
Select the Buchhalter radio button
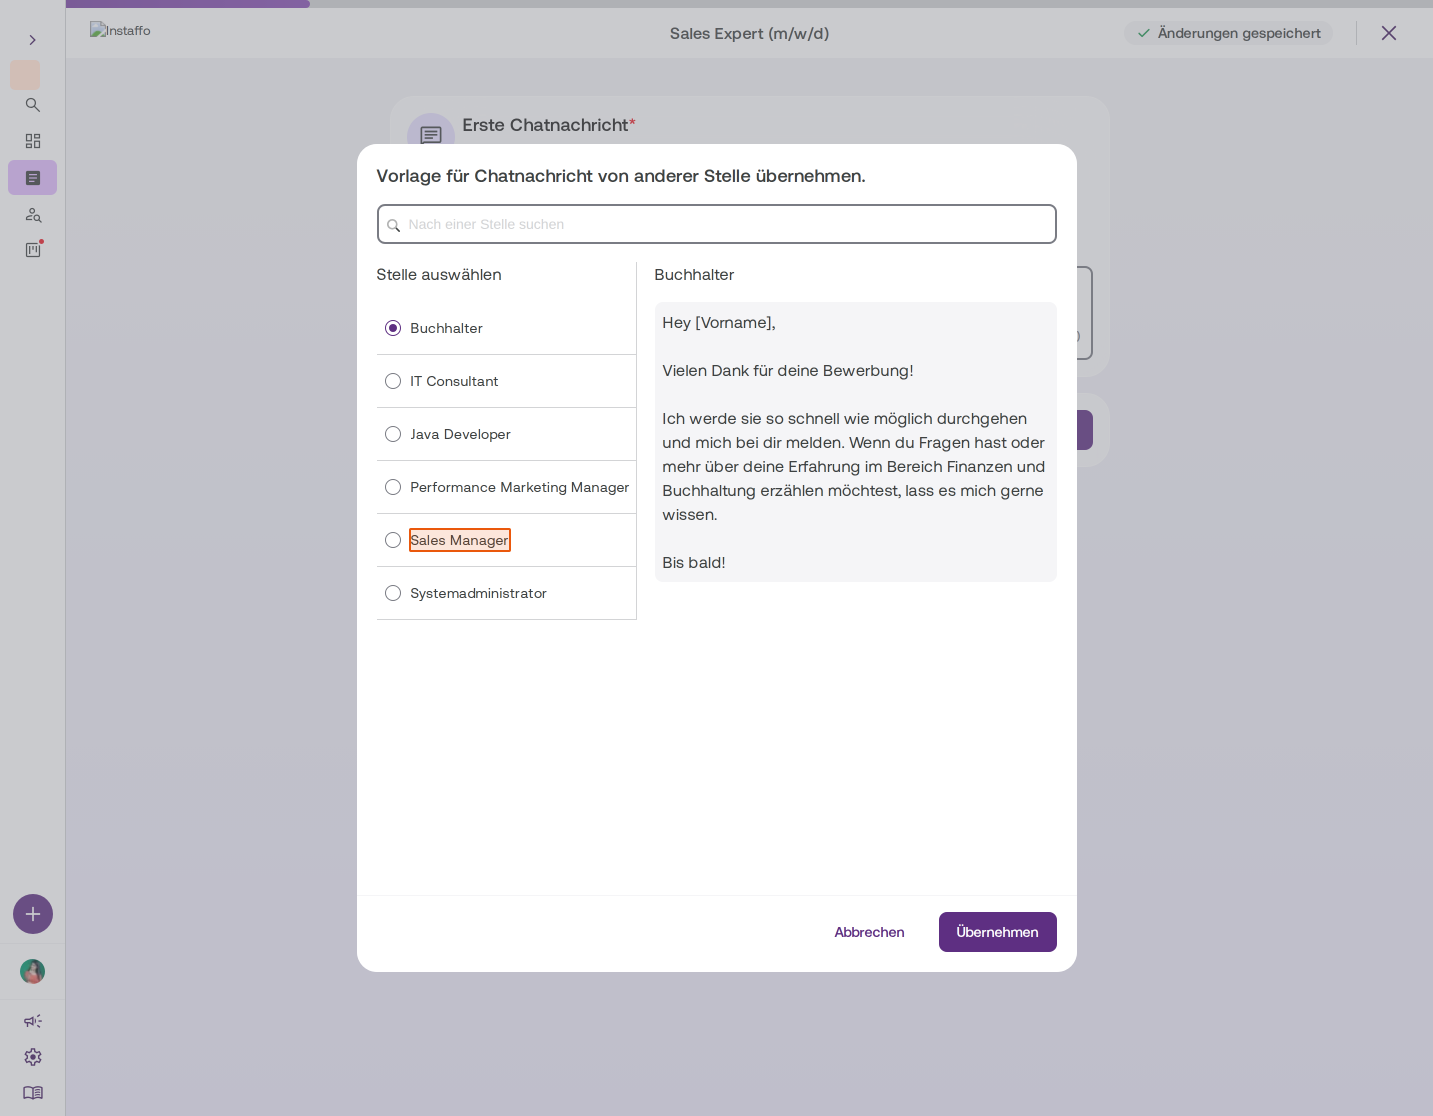click(393, 328)
